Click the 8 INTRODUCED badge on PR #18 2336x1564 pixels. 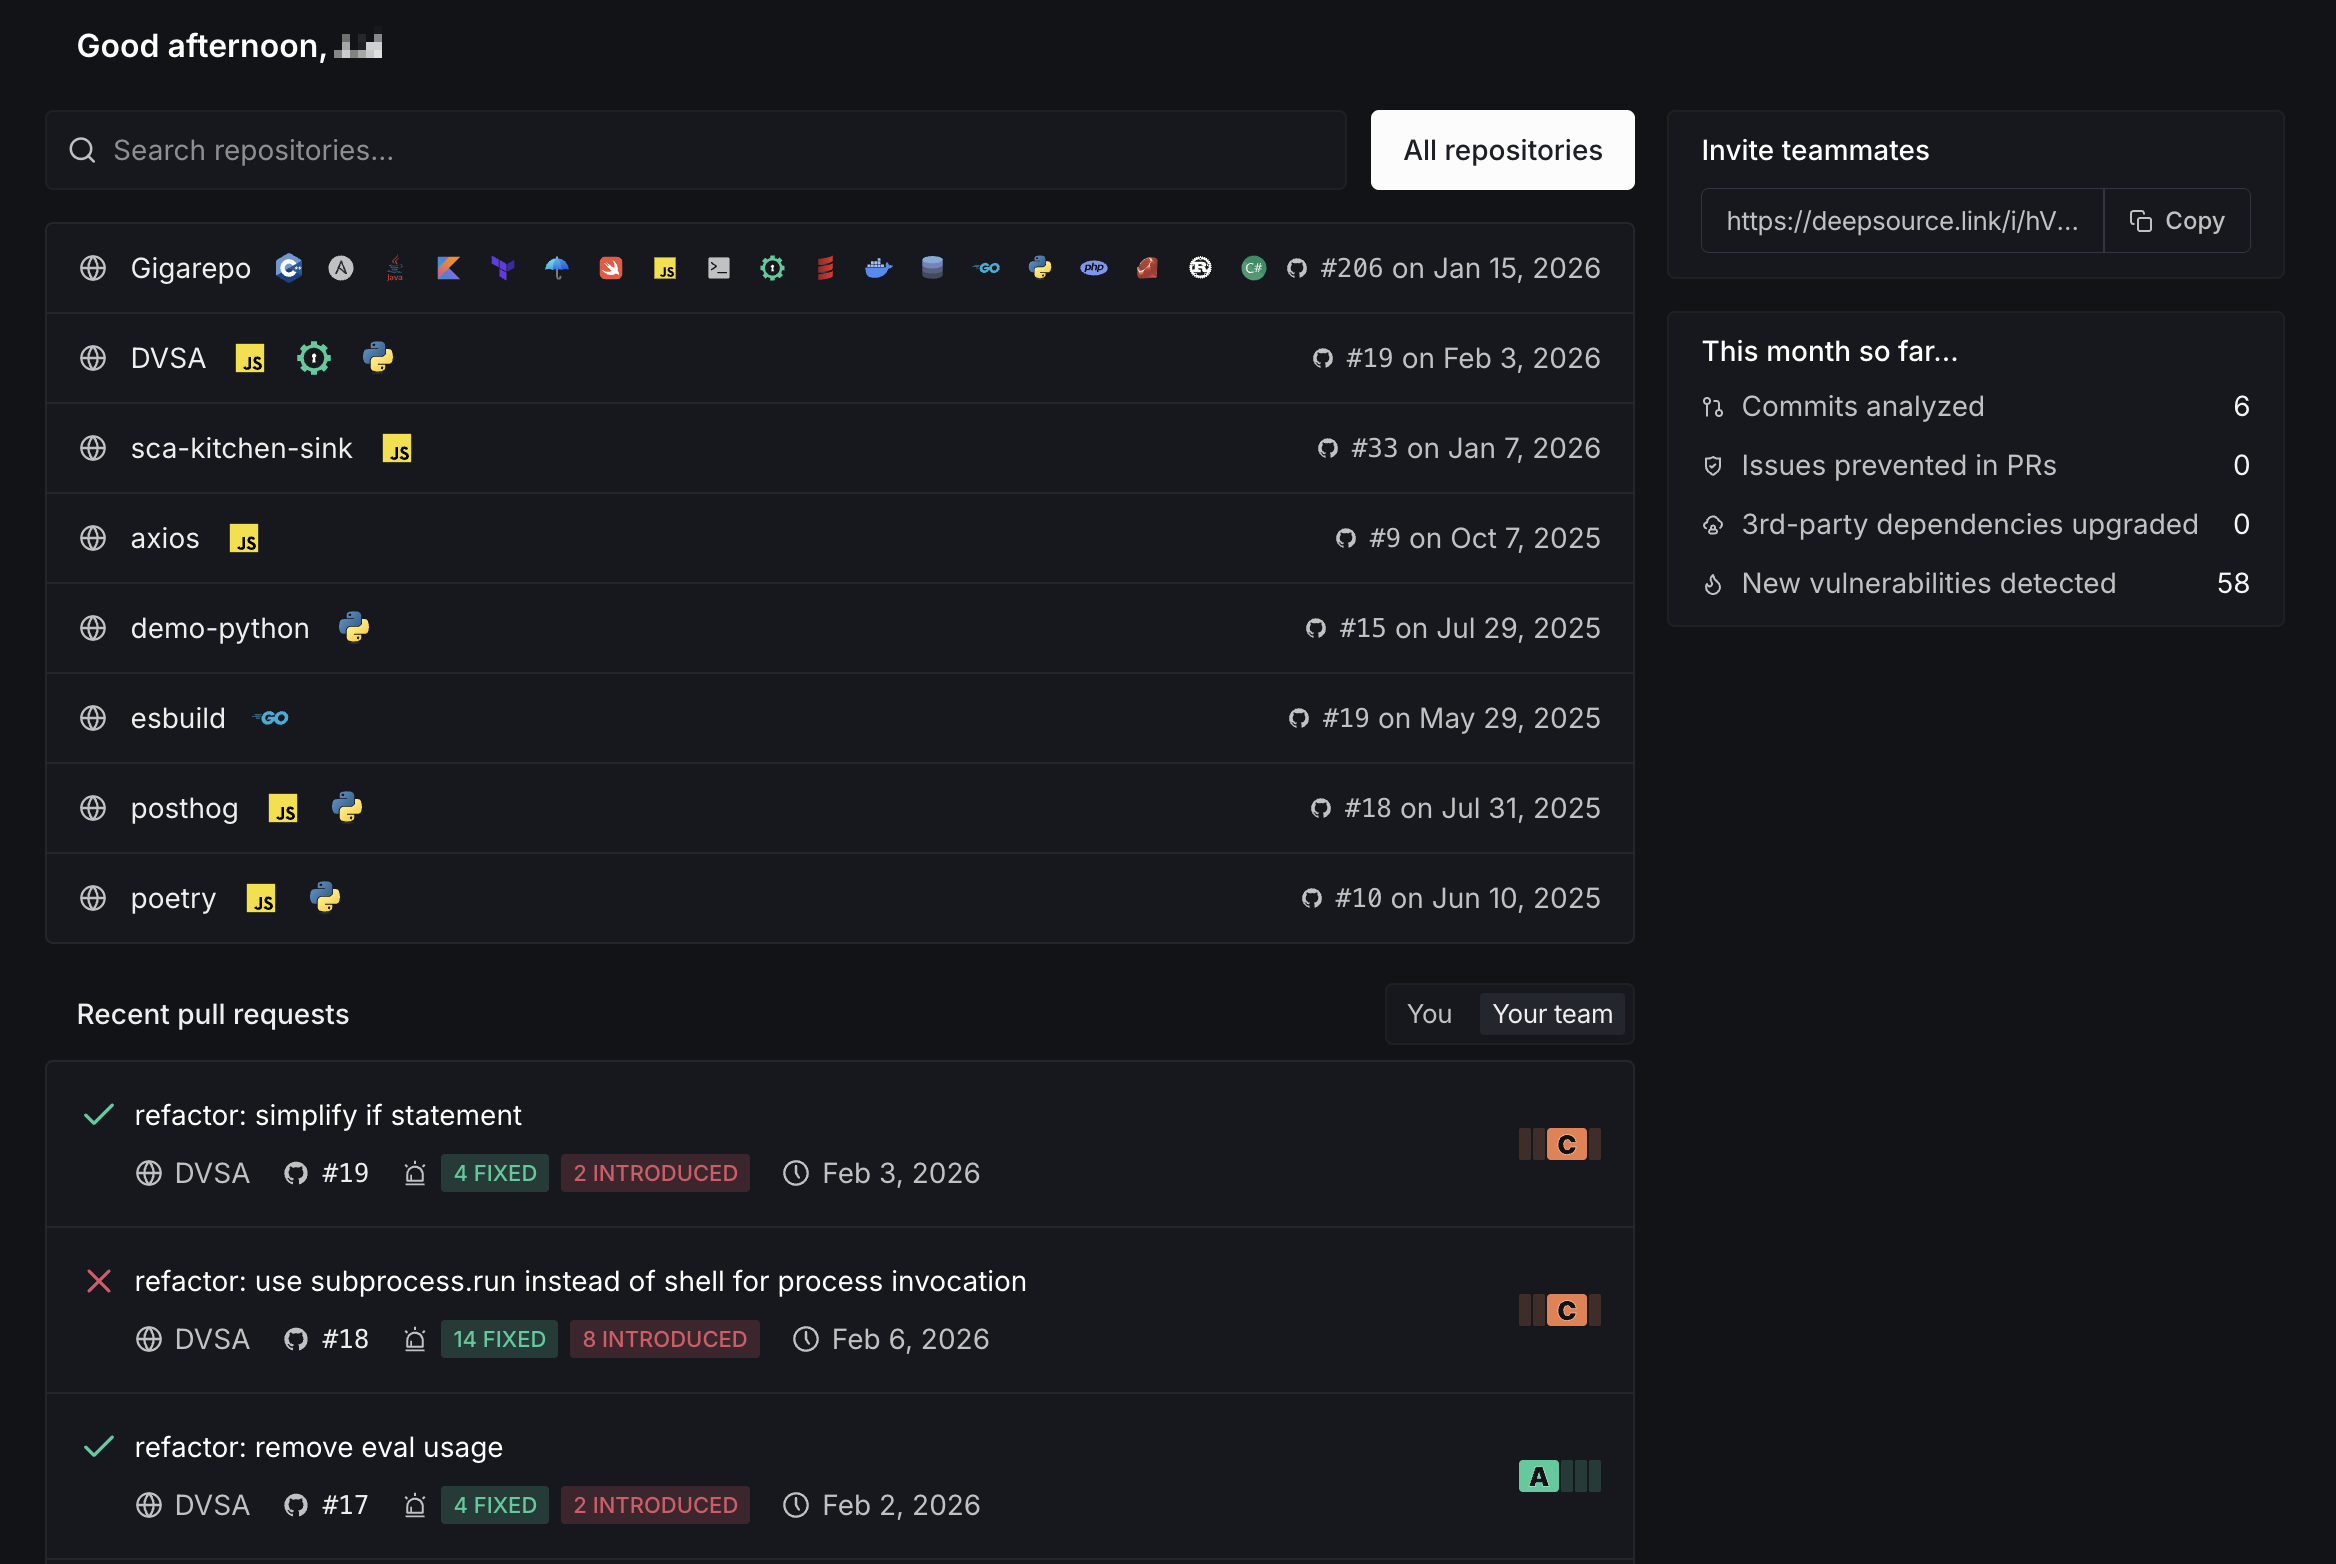click(664, 1339)
